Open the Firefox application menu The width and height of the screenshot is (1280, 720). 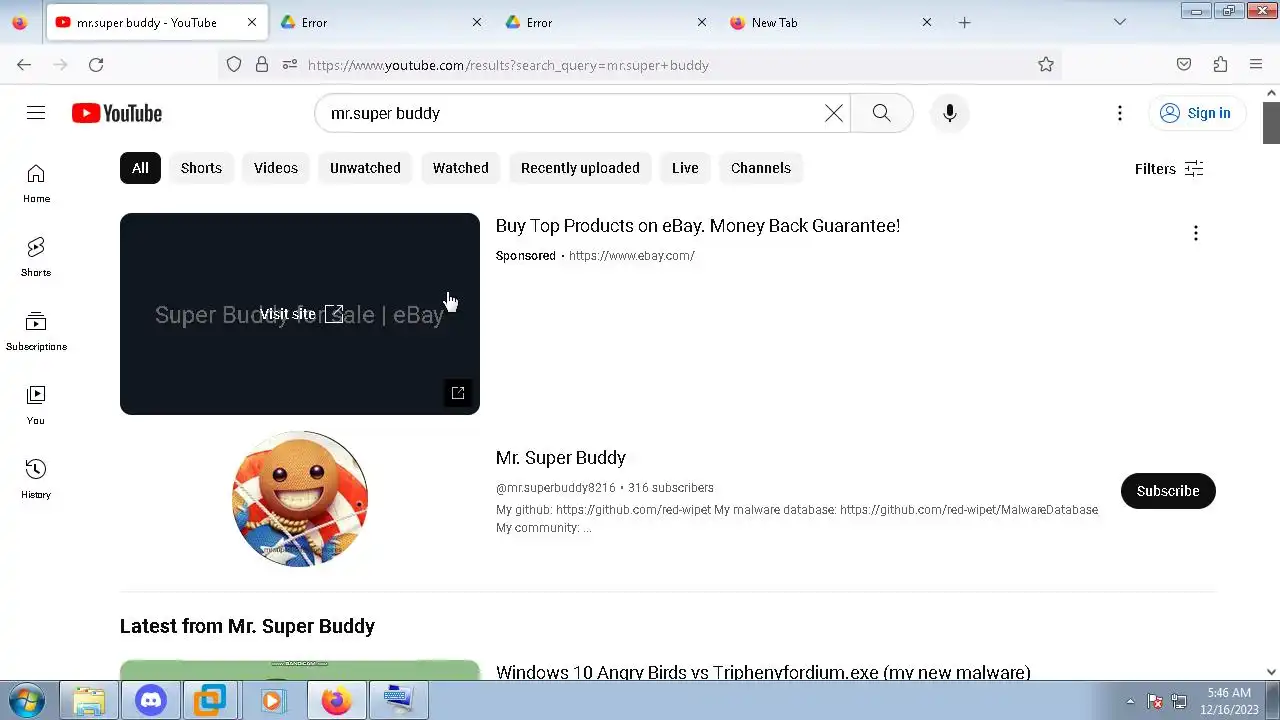[1256, 65]
